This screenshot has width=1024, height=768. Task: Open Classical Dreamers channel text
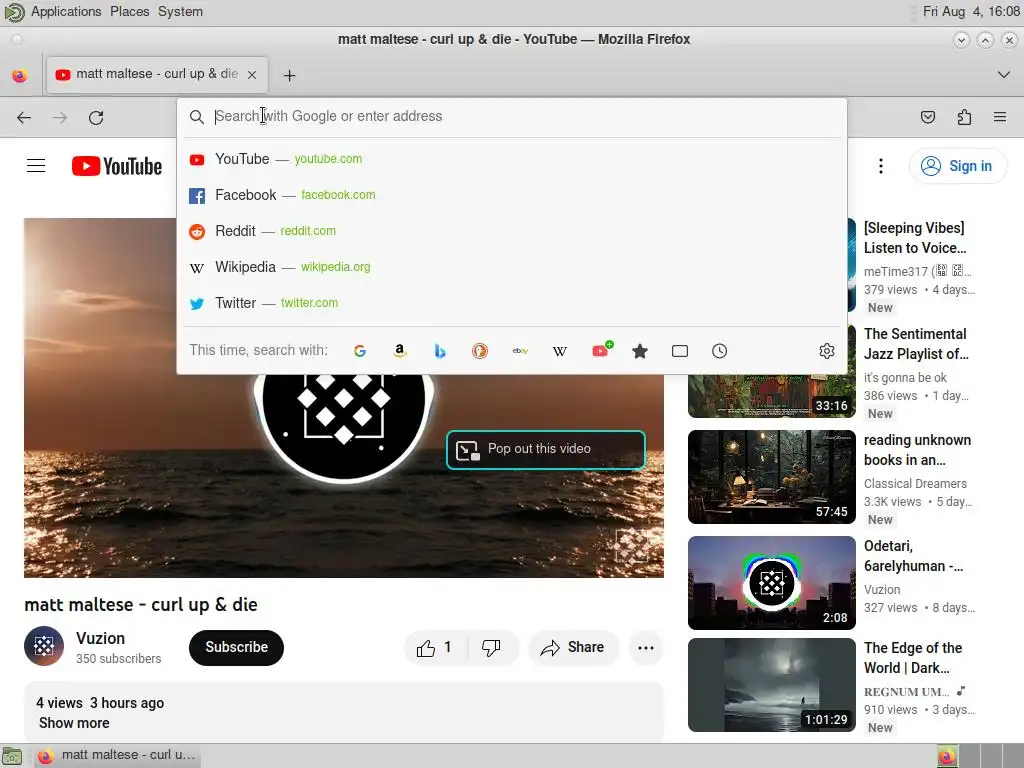coord(915,484)
